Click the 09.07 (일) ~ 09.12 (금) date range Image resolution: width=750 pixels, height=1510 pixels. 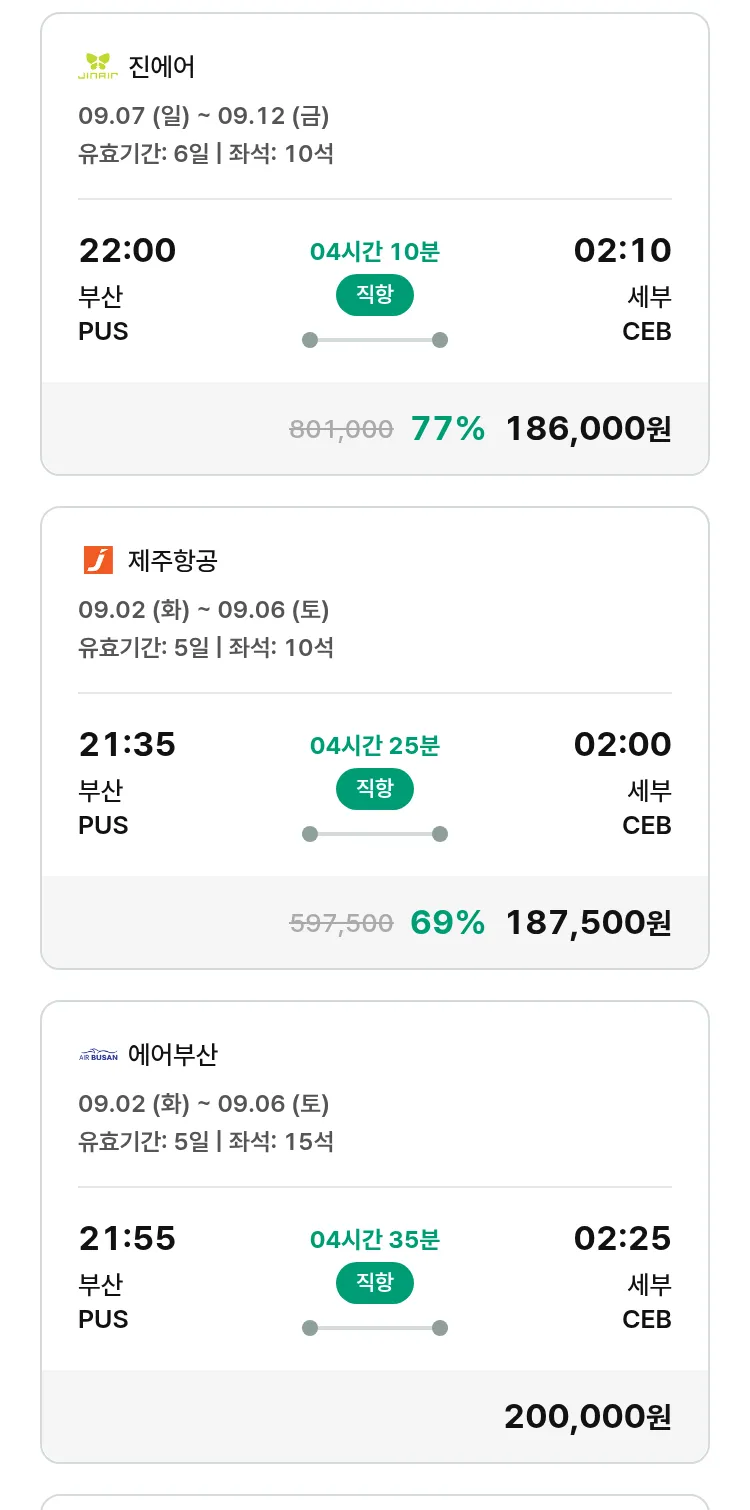[204, 116]
